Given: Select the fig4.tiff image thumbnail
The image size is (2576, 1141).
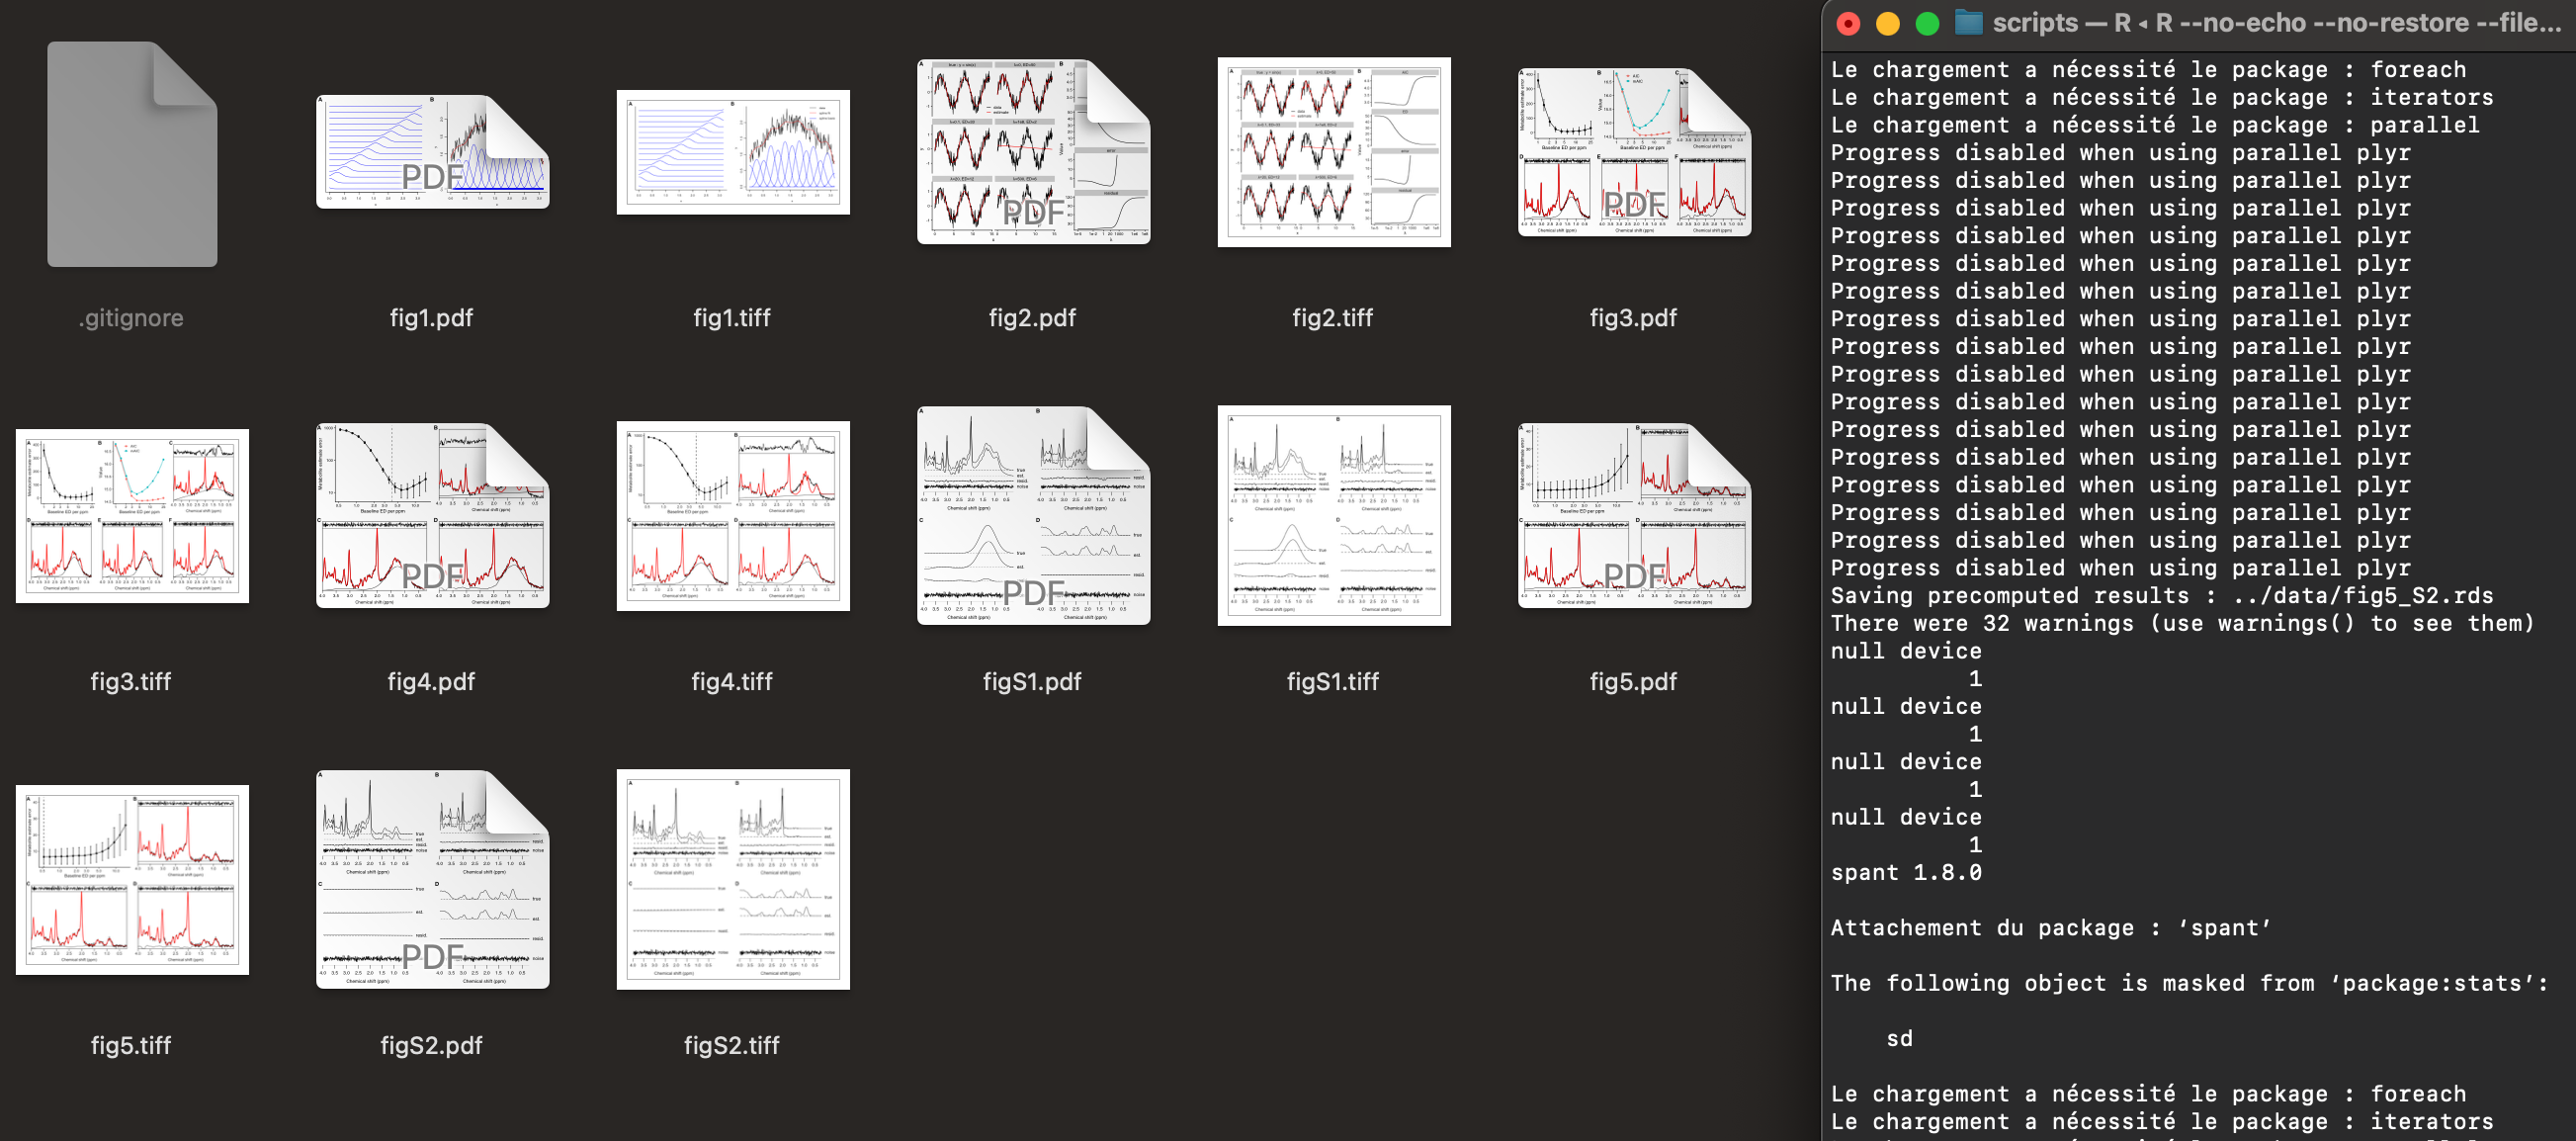Looking at the screenshot, I should point(732,515).
